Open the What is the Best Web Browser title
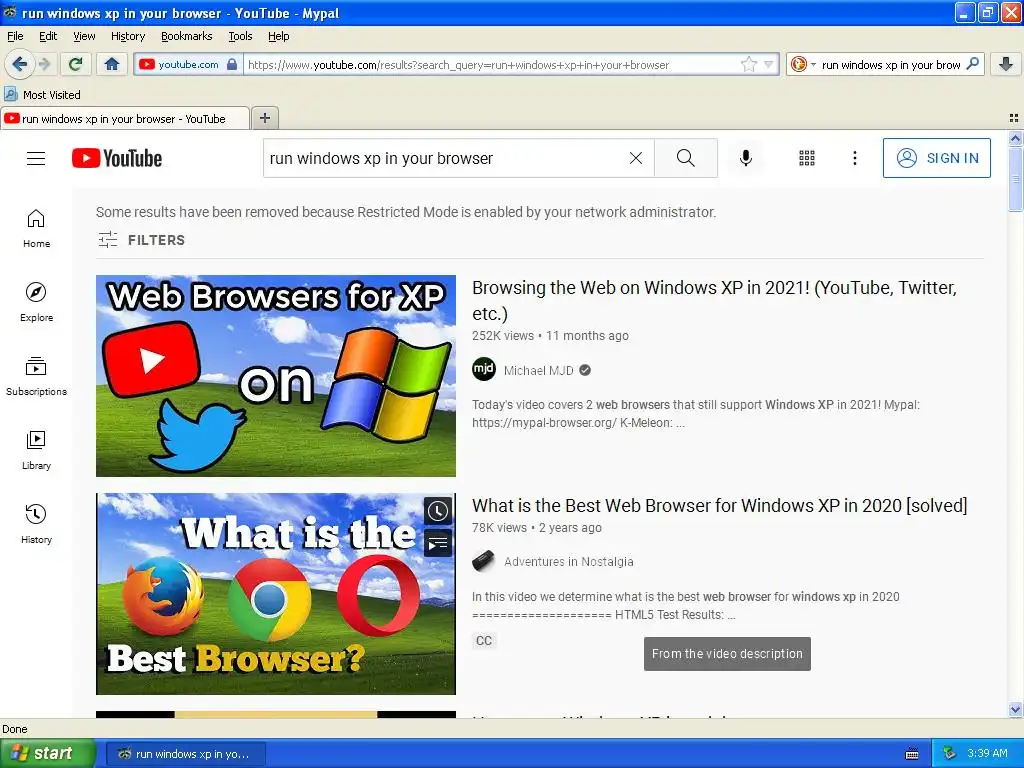The image size is (1024, 768). click(x=720, y=505)
